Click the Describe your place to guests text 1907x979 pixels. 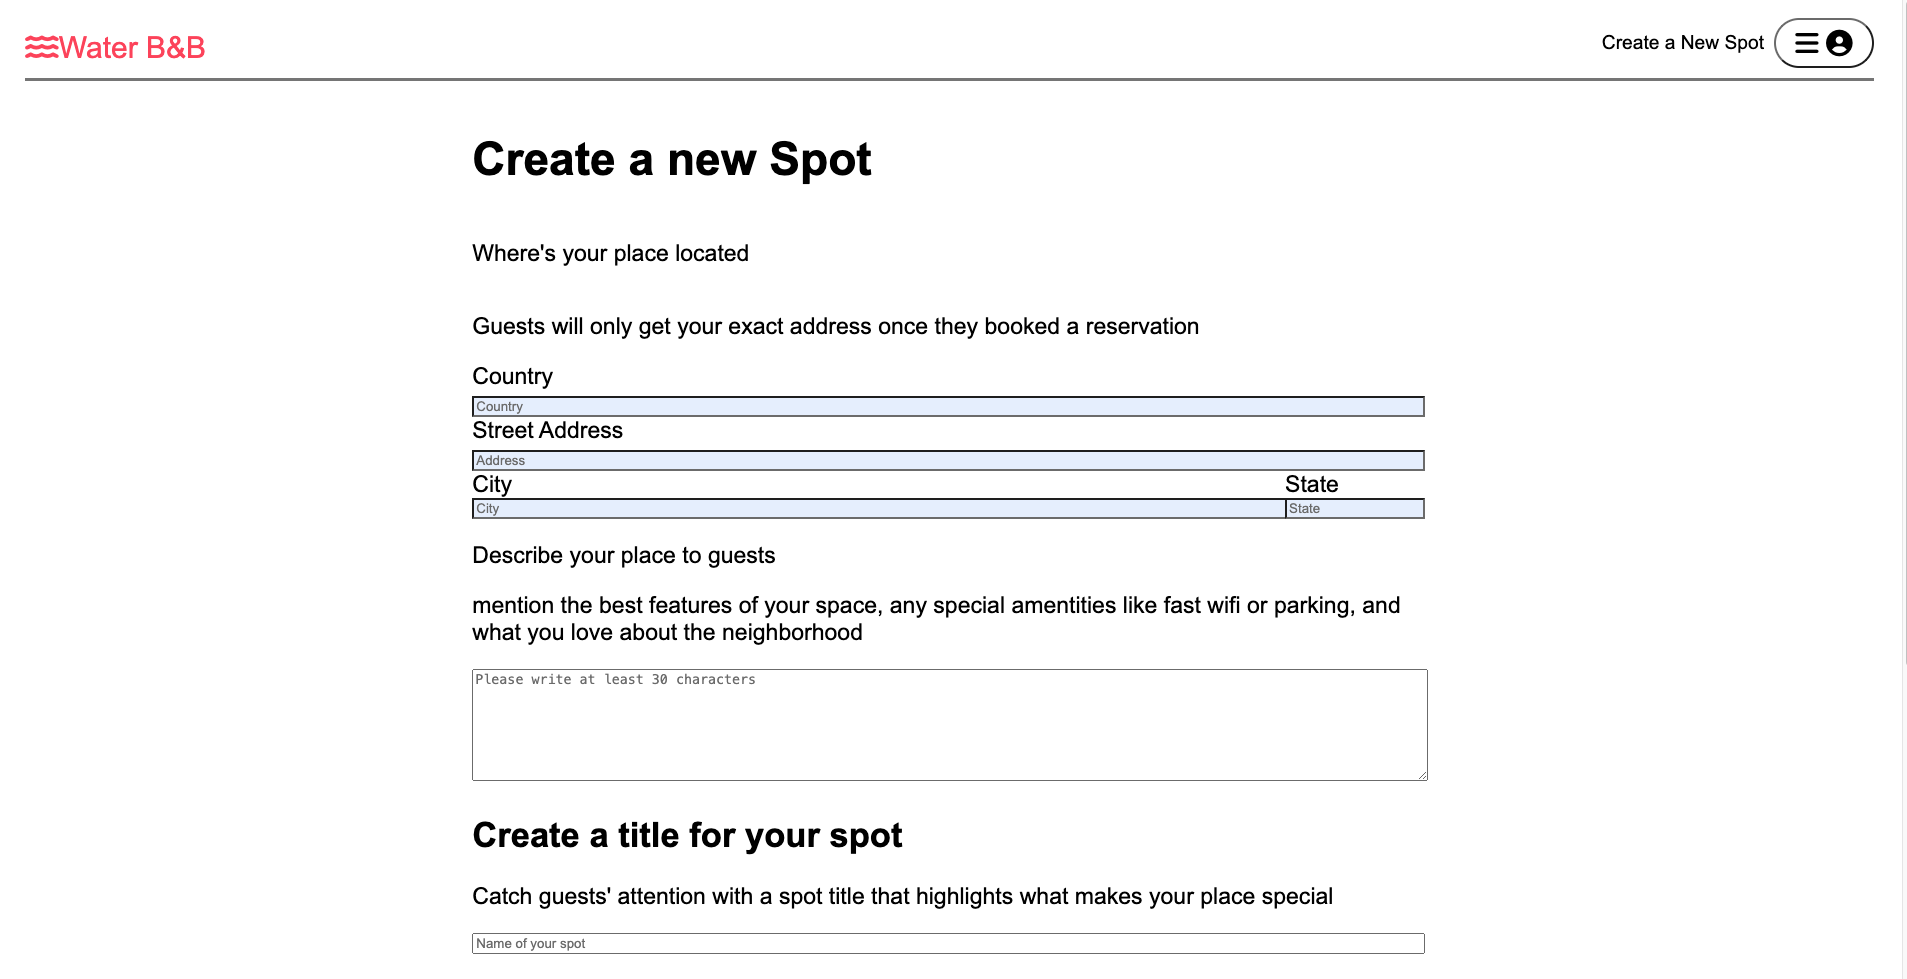pos(623,556)
